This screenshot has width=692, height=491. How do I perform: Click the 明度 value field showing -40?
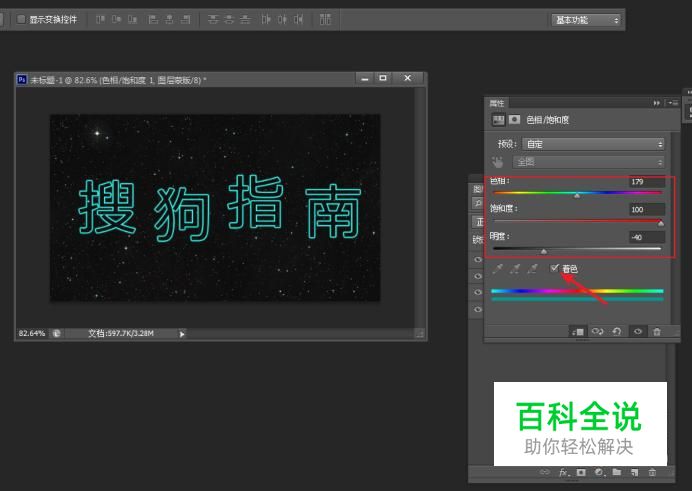tap(647, 237)
